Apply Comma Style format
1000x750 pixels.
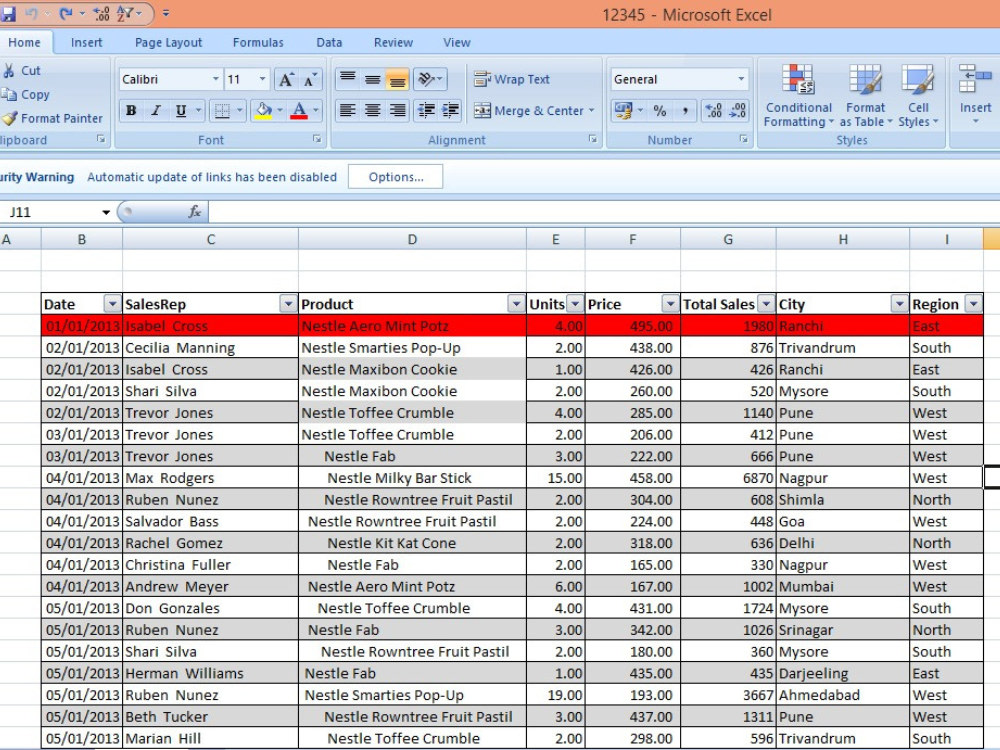[684, 110]
